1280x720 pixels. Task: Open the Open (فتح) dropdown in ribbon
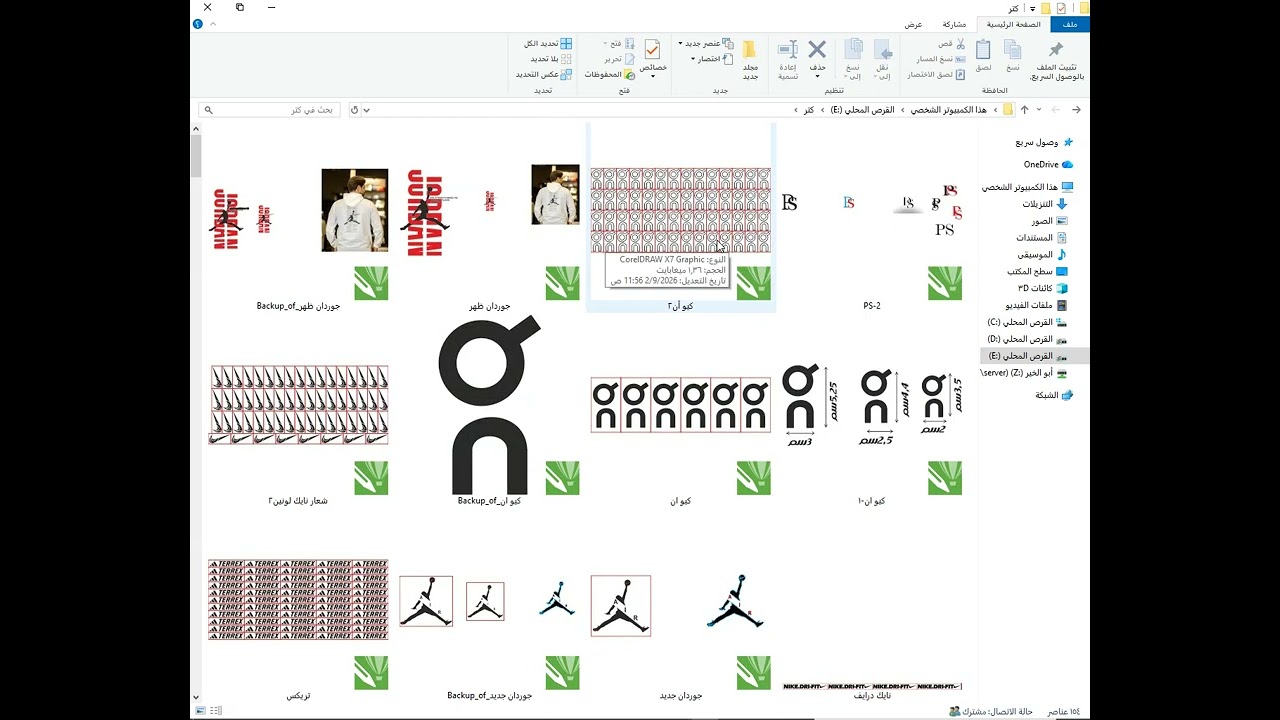pos(619,44)
